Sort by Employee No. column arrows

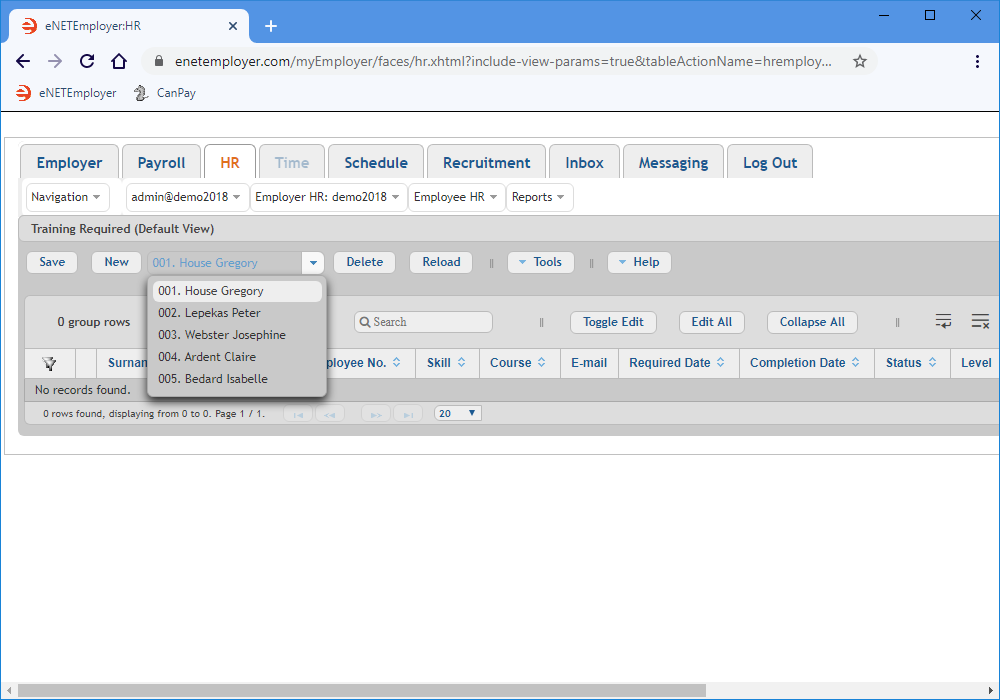click(397, 362)
